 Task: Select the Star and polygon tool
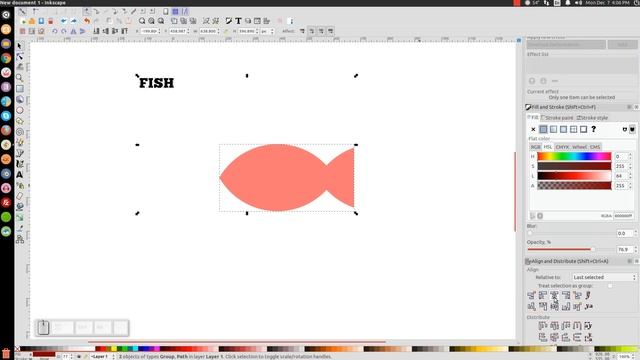coord(20,121)
